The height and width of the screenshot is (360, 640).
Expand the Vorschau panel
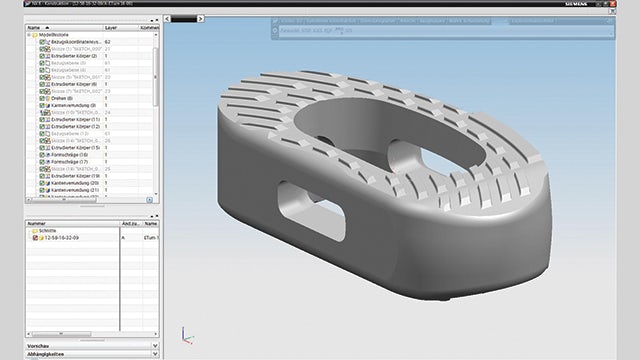[x=155, y=346]
